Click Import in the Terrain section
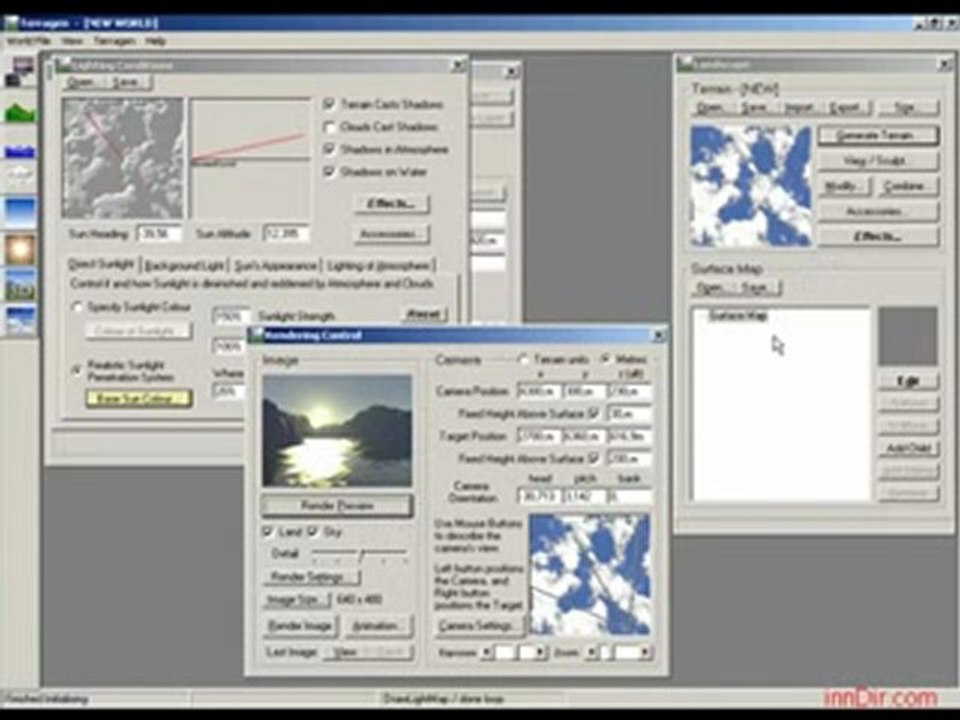 tap(801, 108)
